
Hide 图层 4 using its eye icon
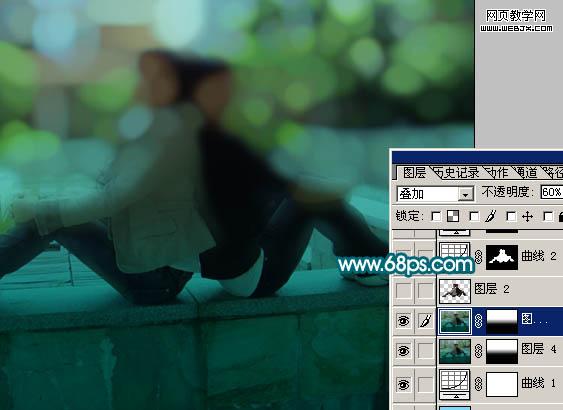(403, 350)
